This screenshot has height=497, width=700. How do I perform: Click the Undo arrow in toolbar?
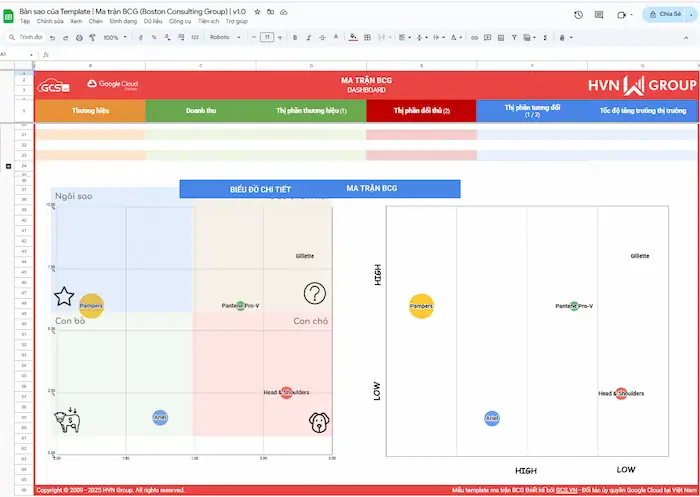tap(52, 37)
